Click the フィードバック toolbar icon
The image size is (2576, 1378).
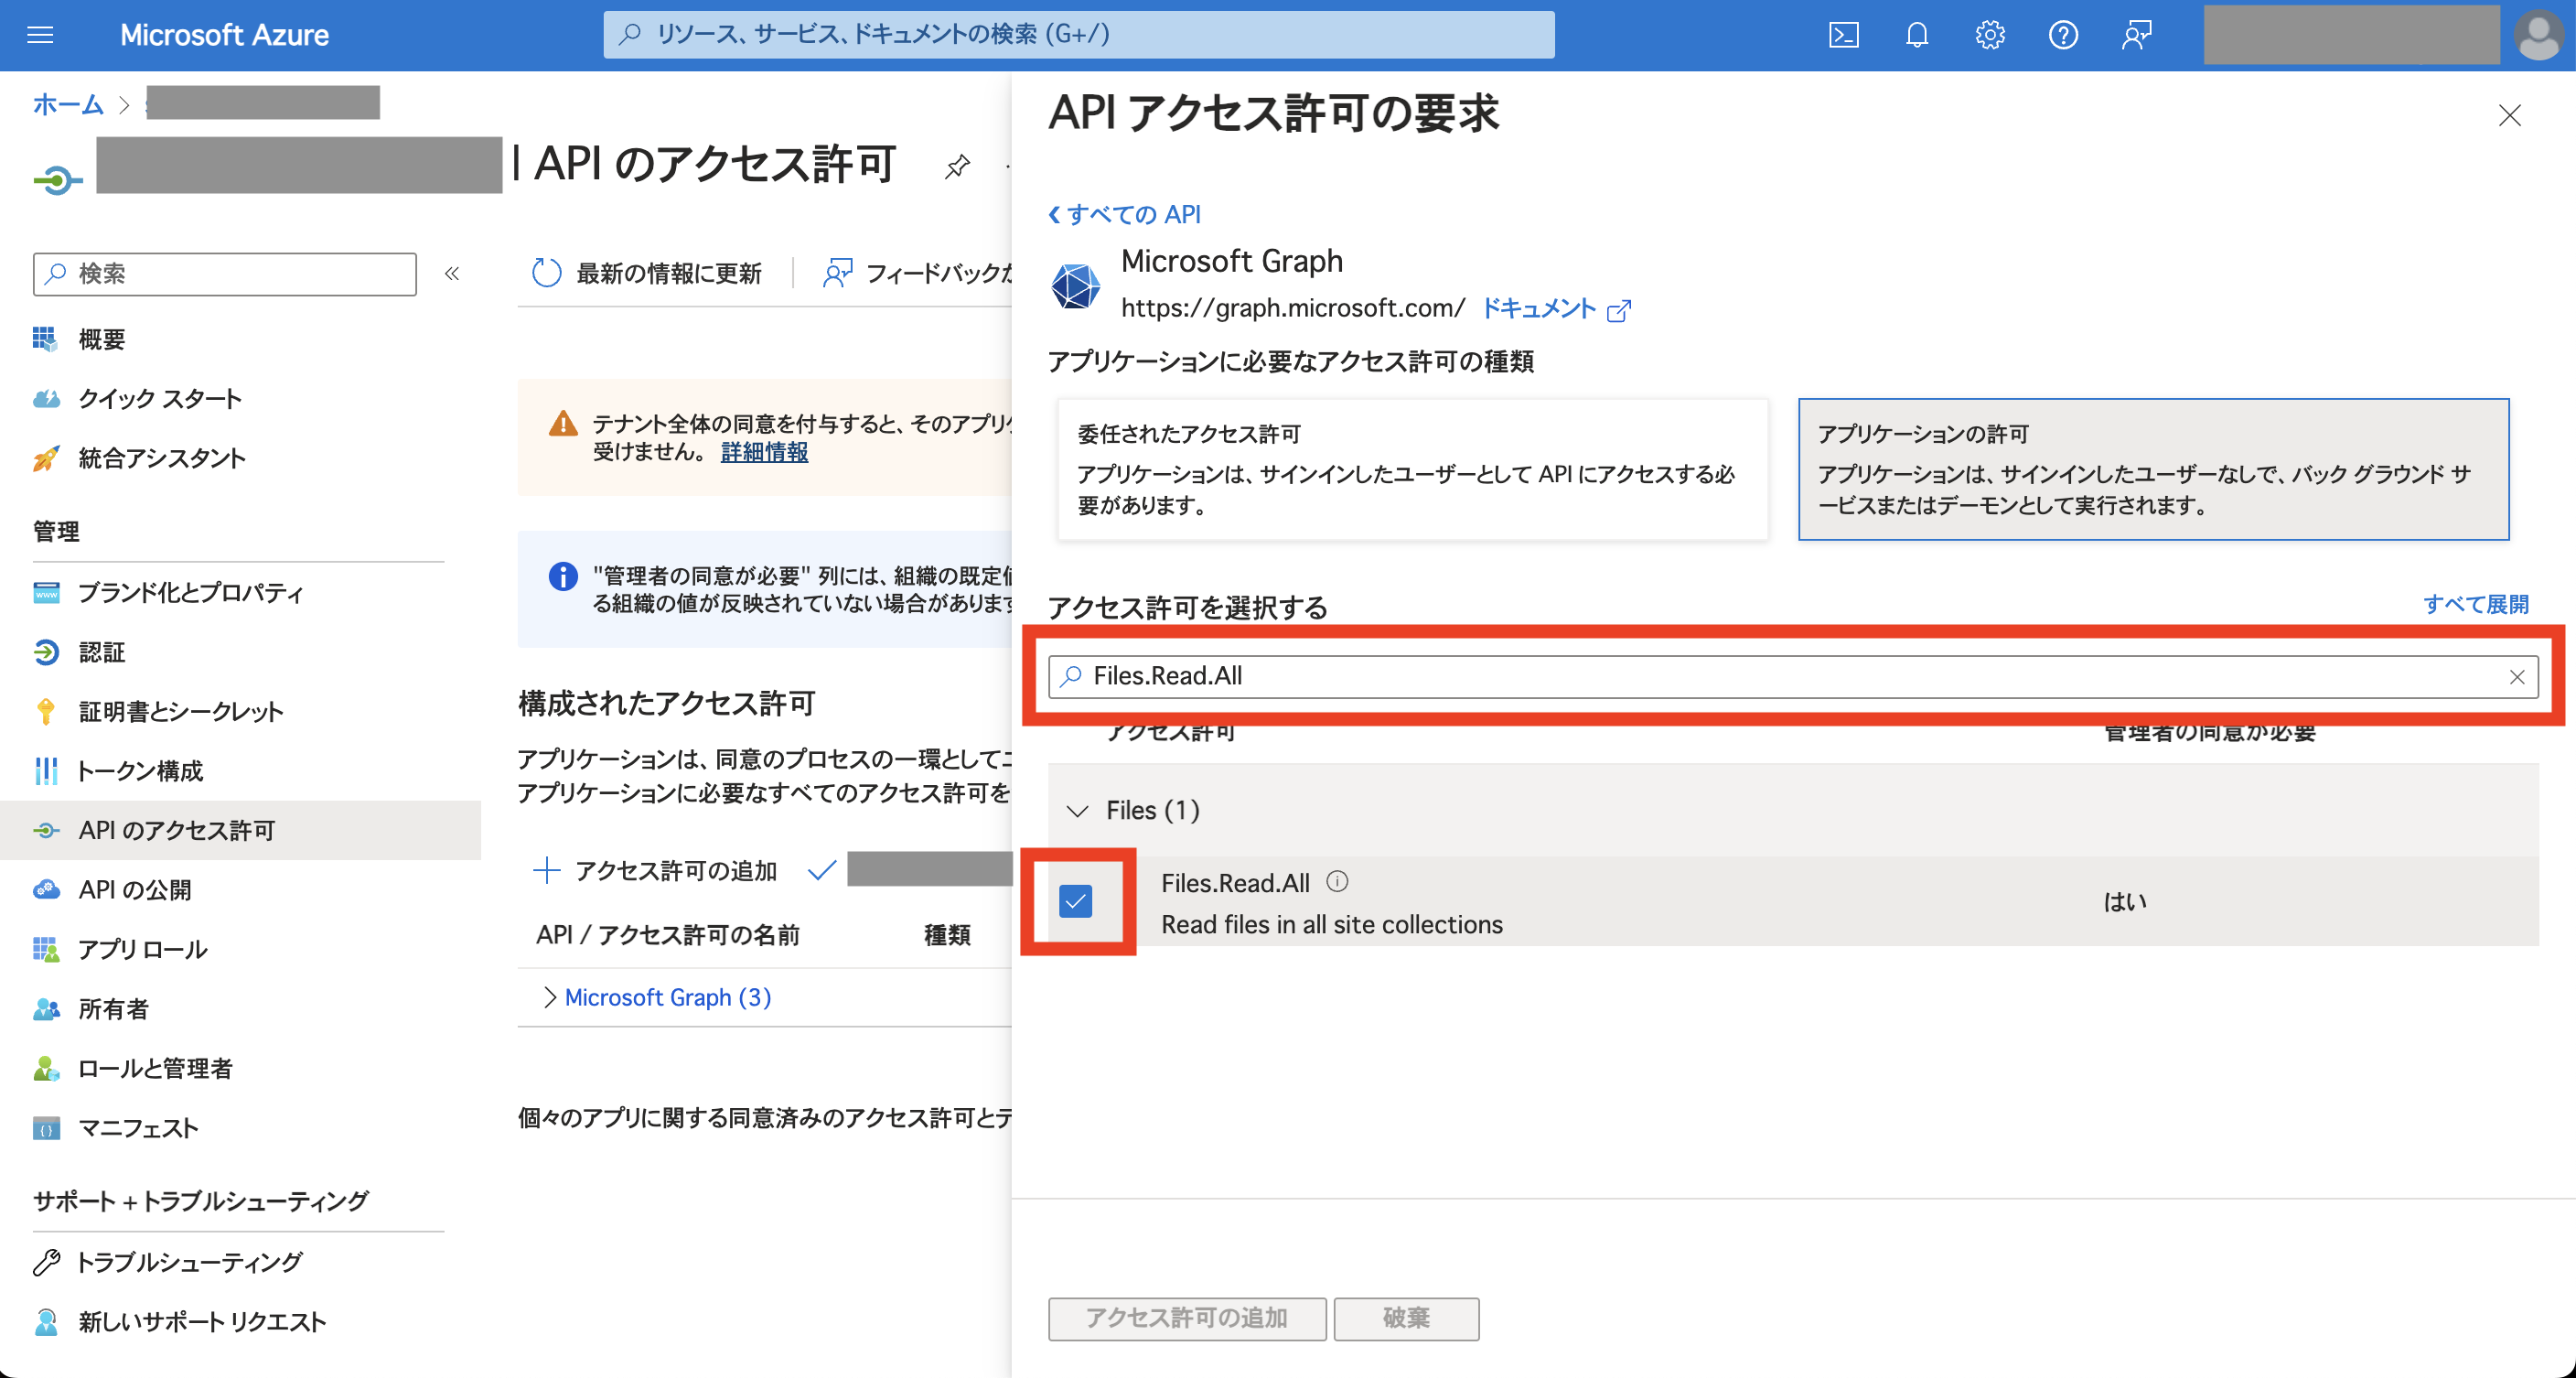click(x=837, y=273)
